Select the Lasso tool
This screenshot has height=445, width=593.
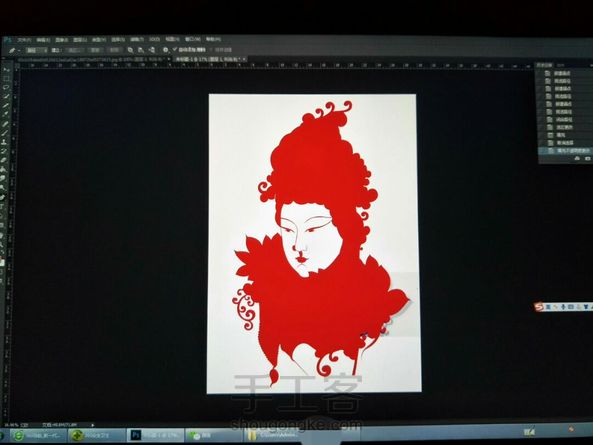pos(6,87)
